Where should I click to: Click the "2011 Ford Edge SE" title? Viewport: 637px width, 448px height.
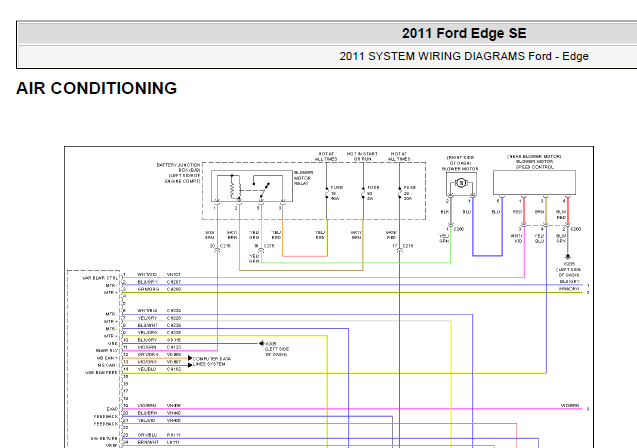[464, 33]
